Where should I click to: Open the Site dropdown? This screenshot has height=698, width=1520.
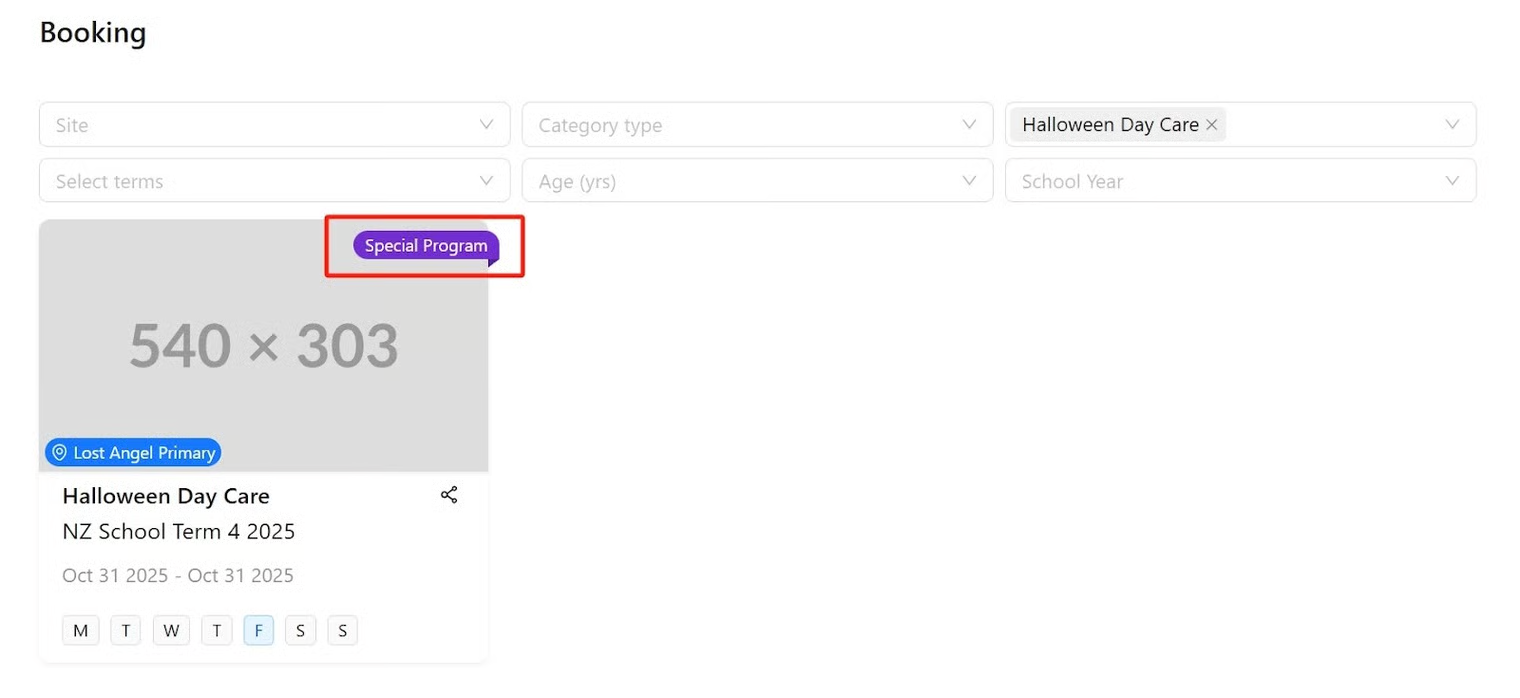pos(274,125)
